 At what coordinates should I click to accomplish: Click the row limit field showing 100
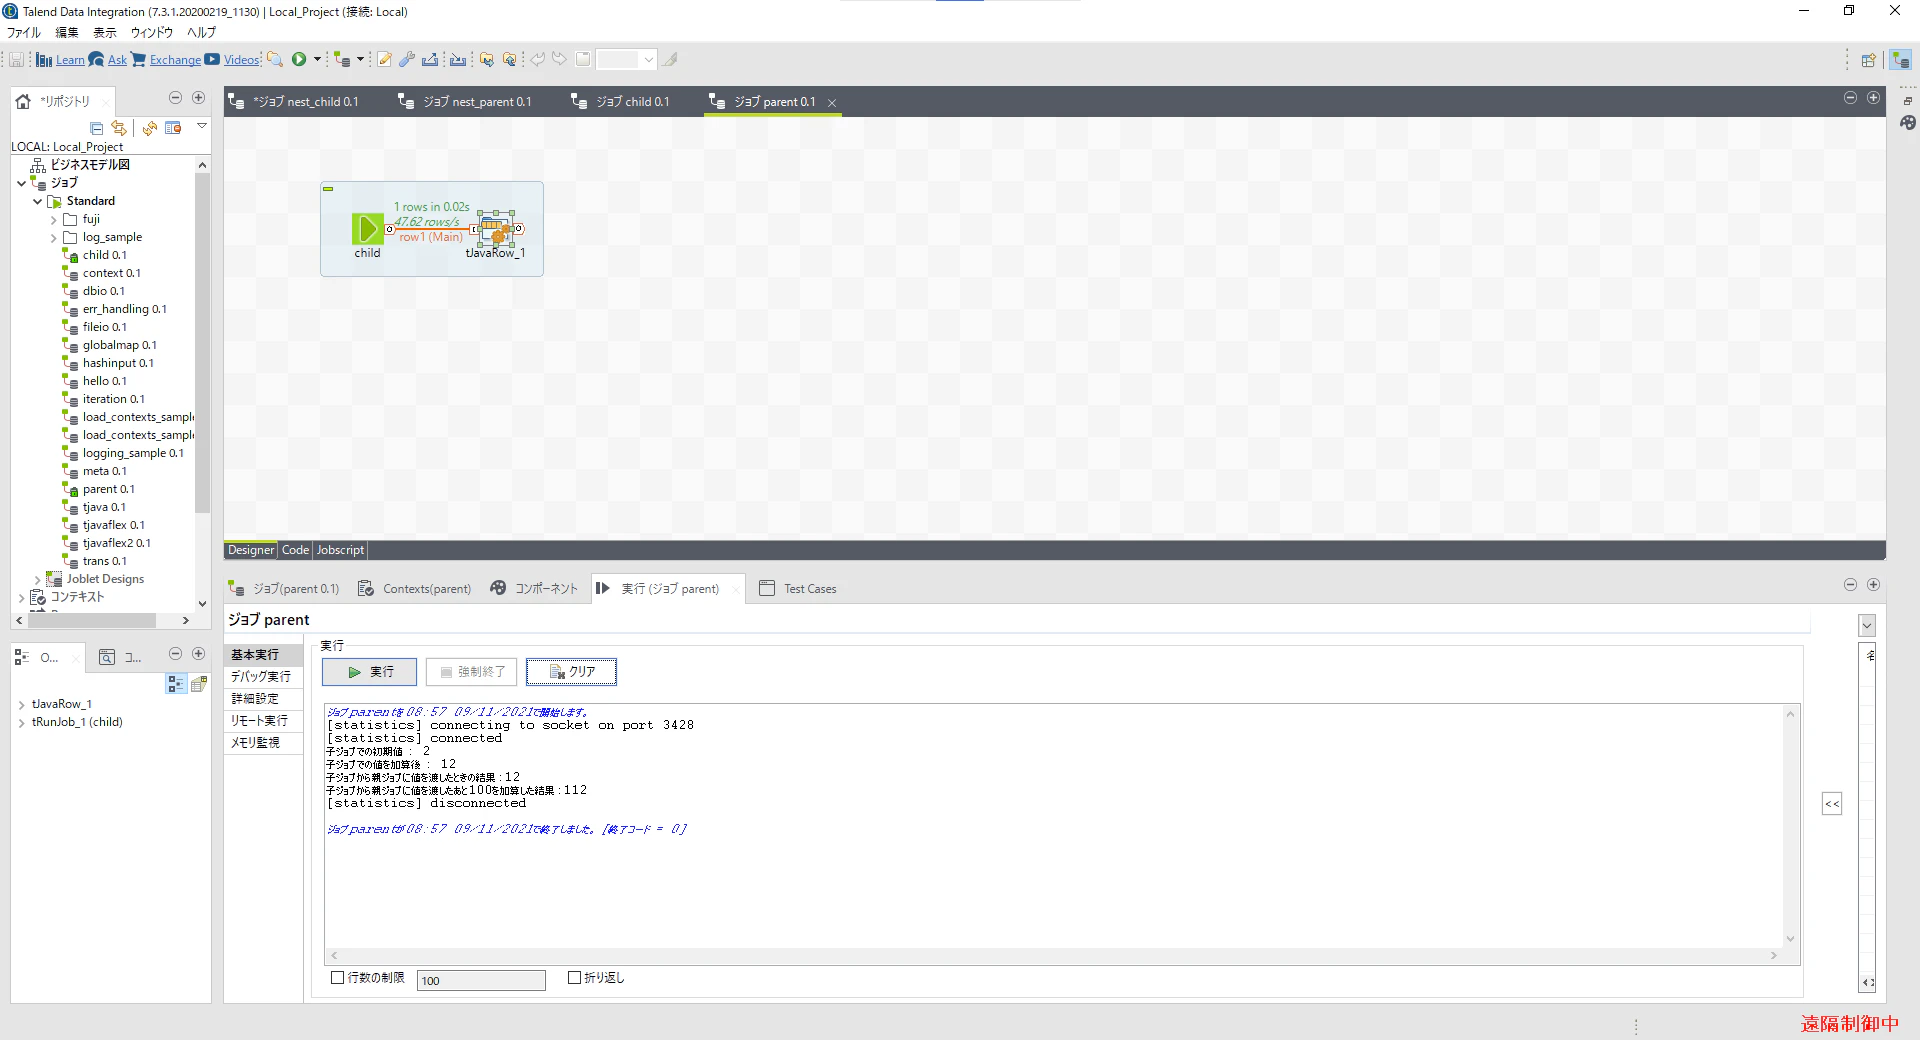tap(481, 980)
